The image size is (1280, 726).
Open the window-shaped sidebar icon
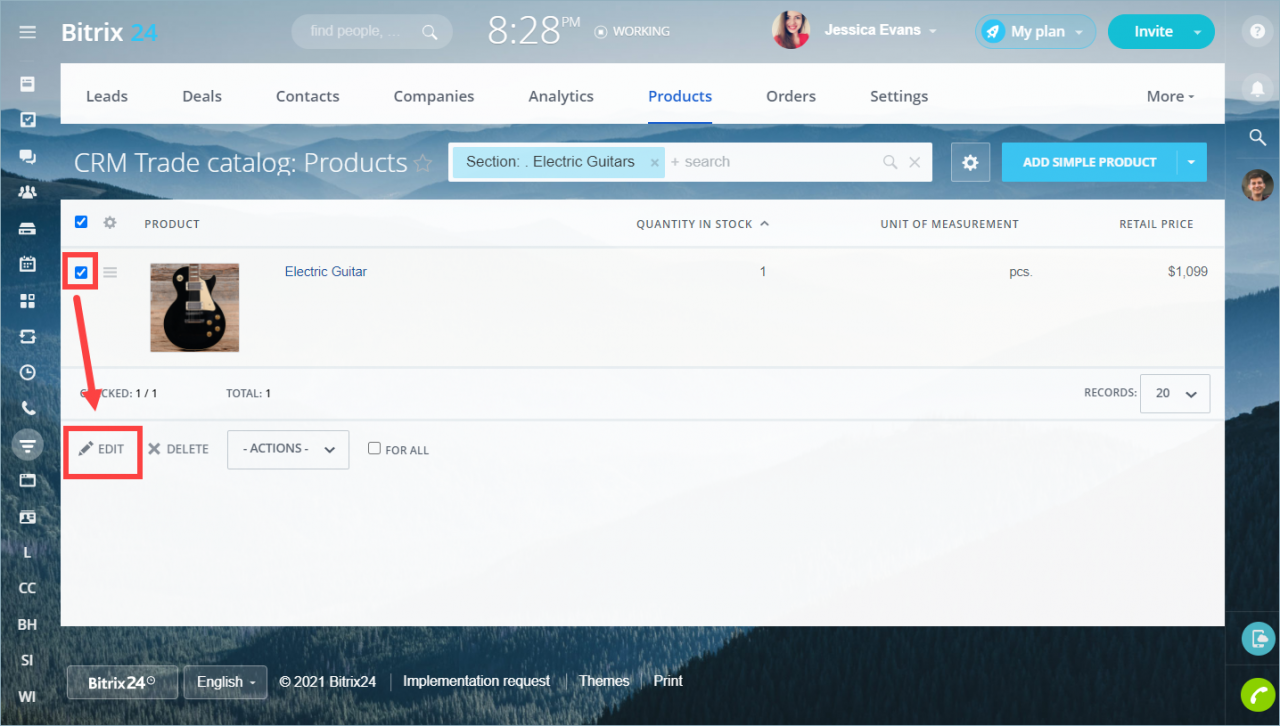pyautogui.click(x=27, y=480)
